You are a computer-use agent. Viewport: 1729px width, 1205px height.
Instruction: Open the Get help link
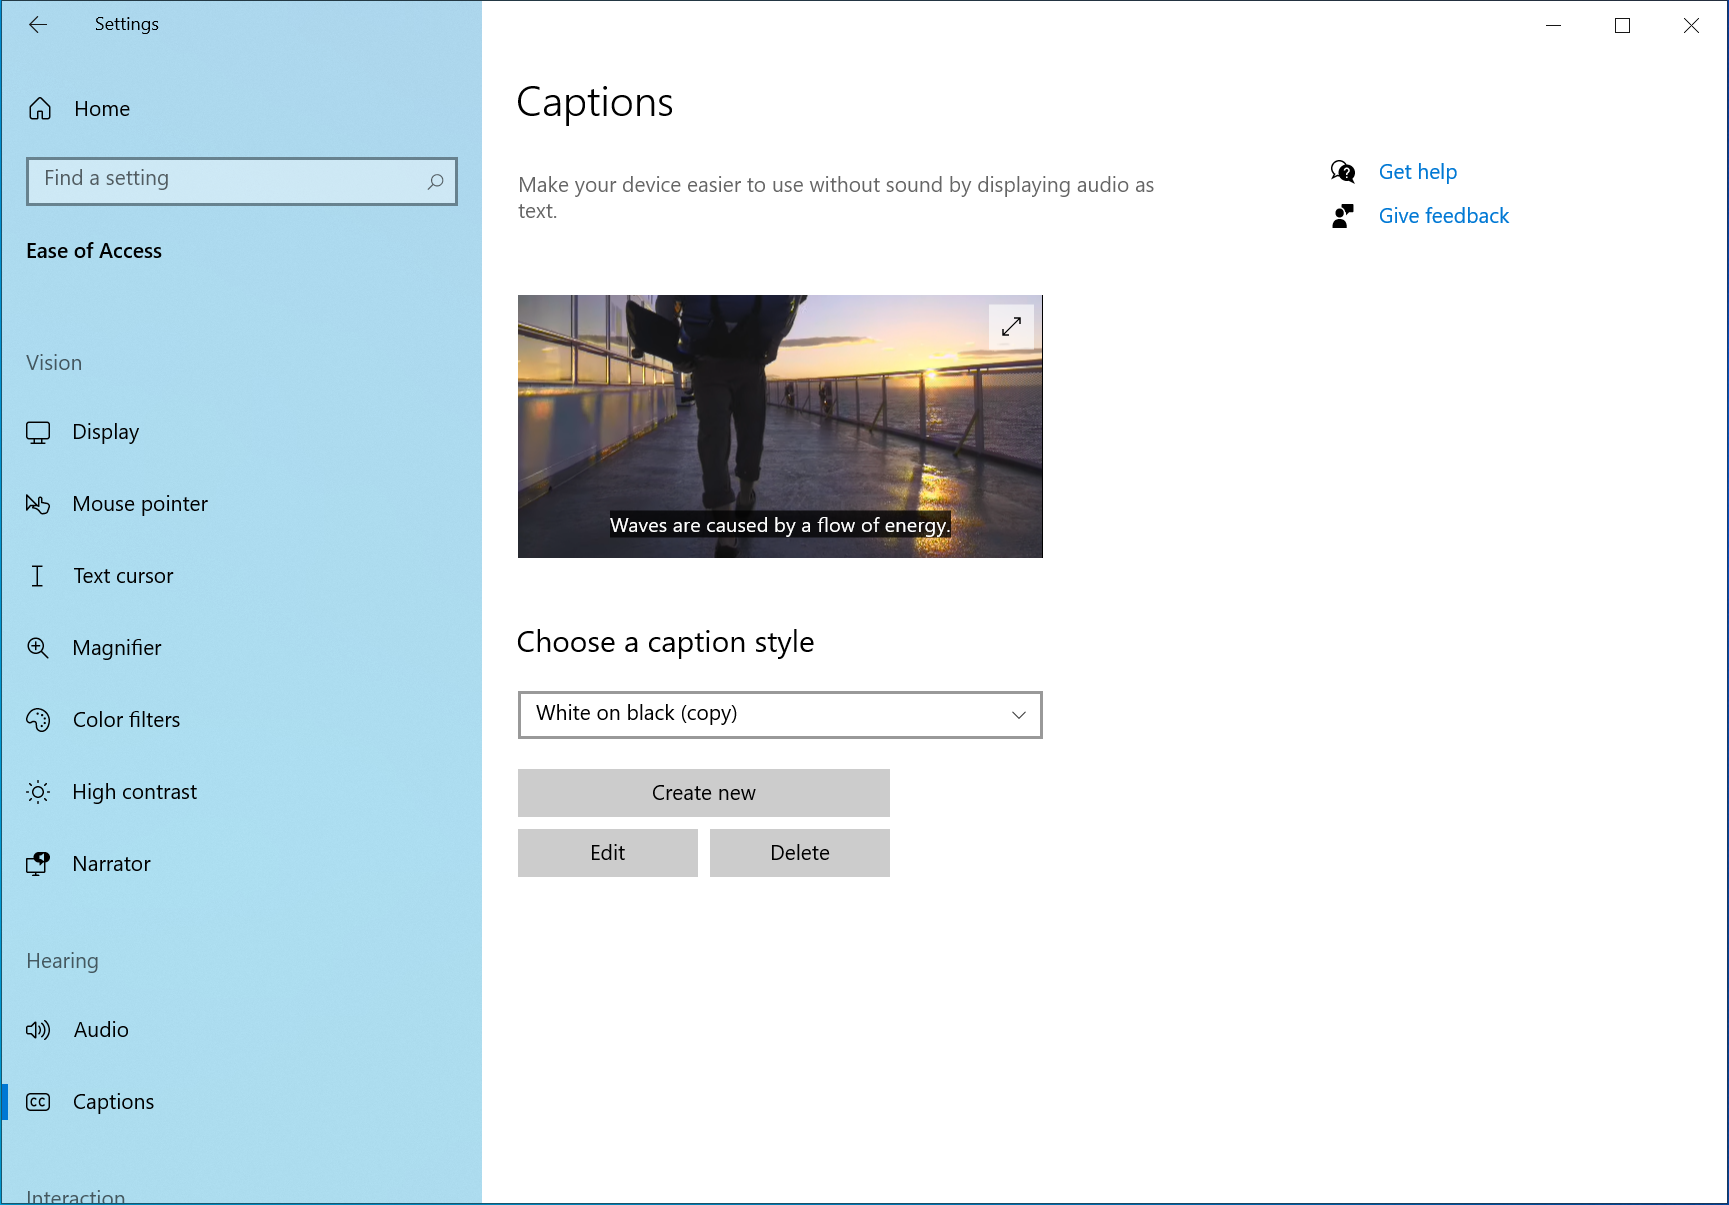pos(1417,171)
